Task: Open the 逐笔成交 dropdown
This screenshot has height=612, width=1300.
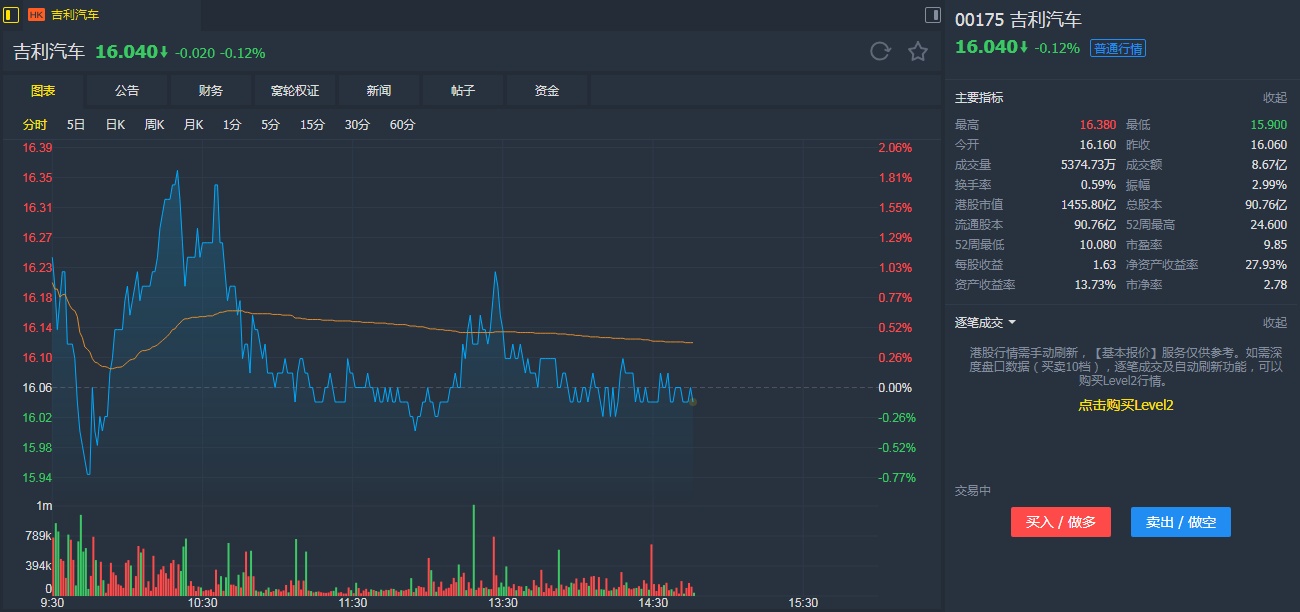Action: coord(985,323)
